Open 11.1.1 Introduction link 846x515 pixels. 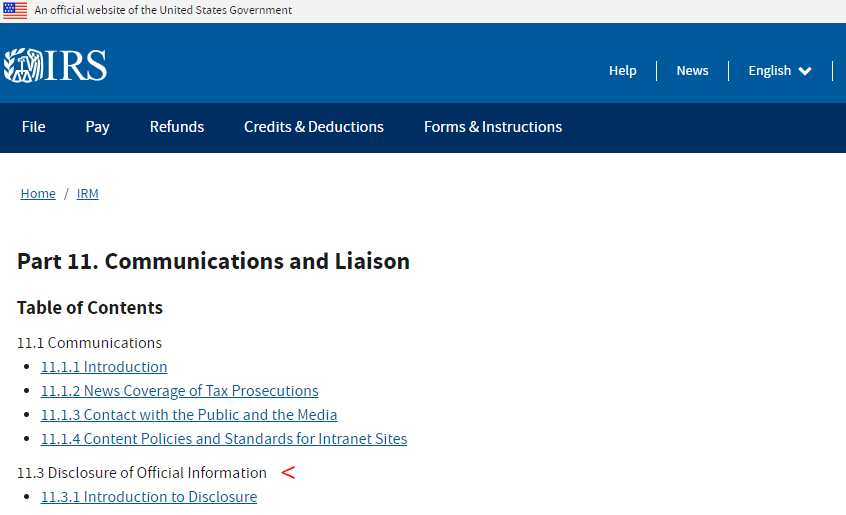click(x=104, y=367)
